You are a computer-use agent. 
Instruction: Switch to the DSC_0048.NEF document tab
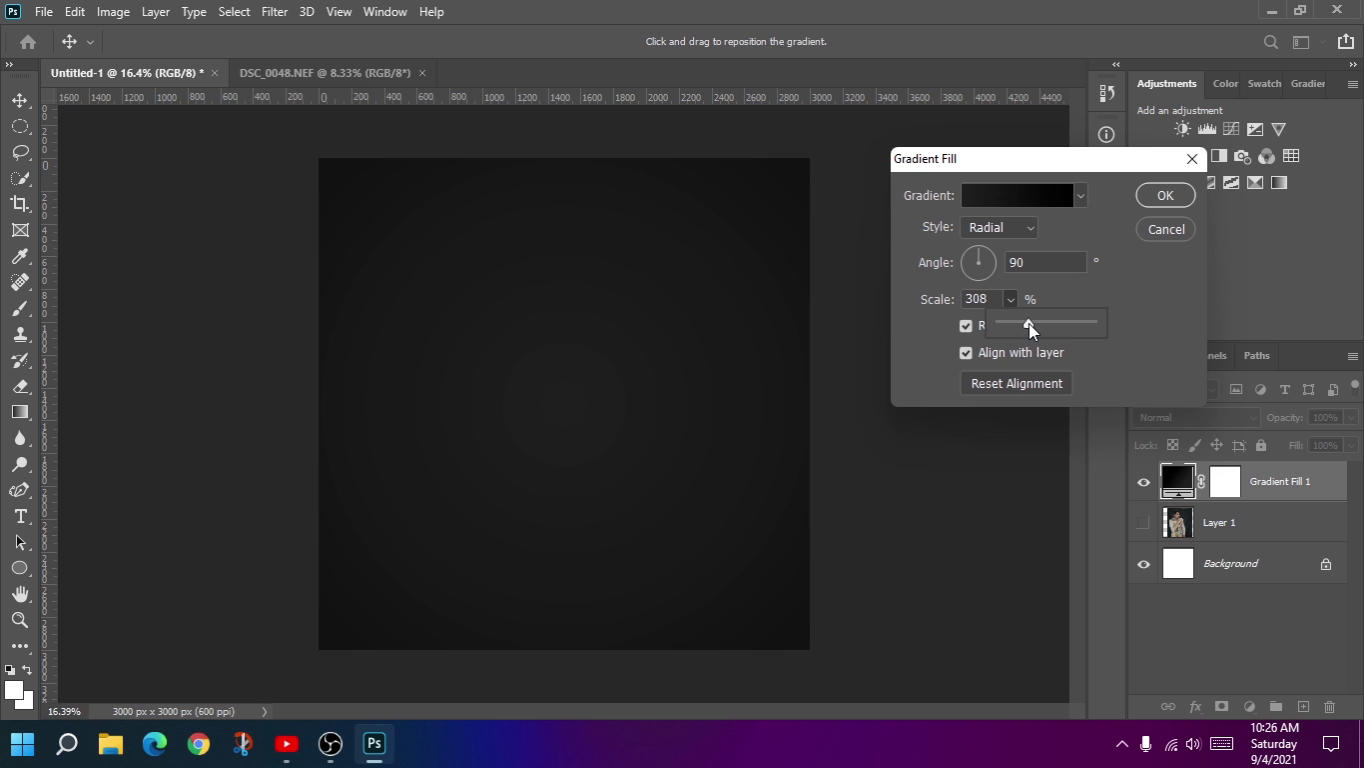click(325, 73)
